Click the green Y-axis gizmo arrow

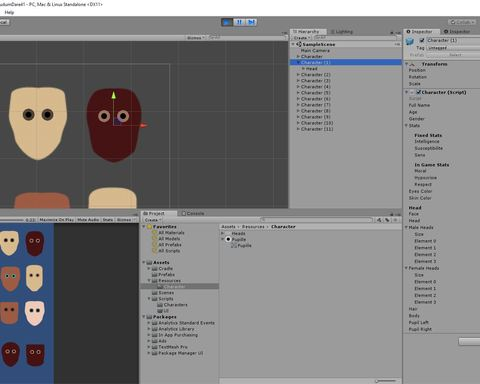114,95
